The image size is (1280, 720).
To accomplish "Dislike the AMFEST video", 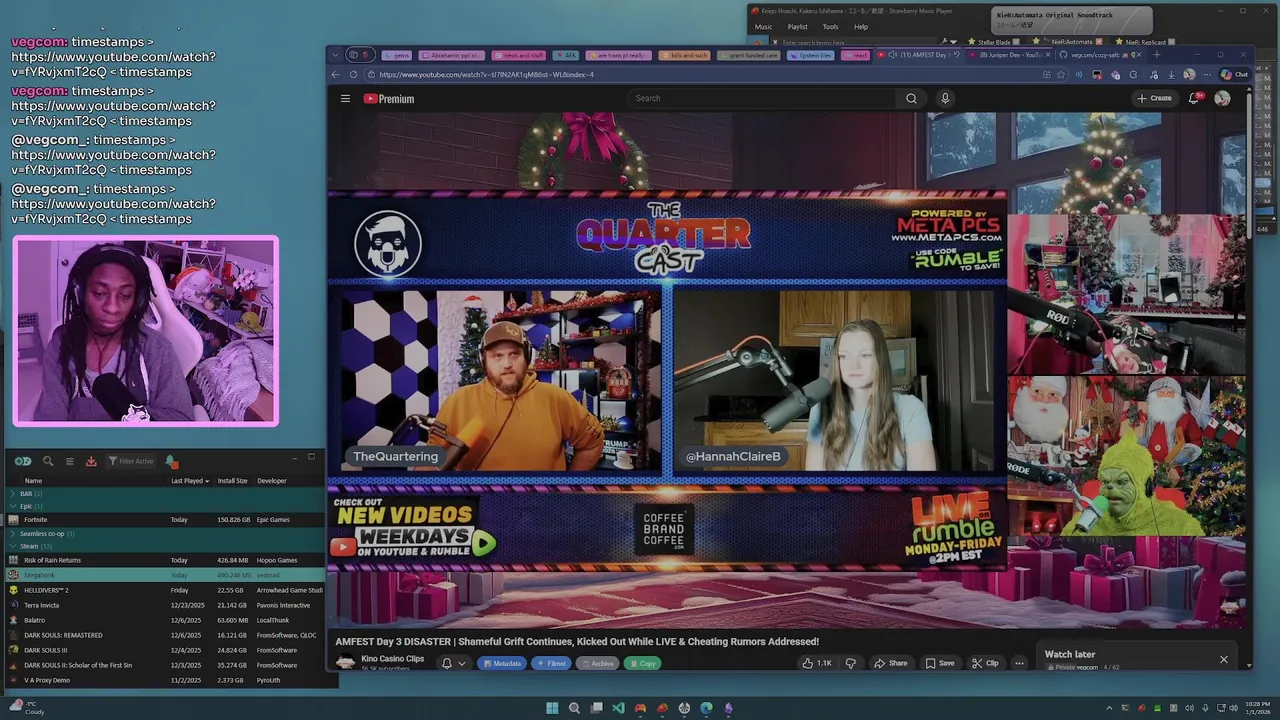I will pyautogui.click(x=851, y=663).
